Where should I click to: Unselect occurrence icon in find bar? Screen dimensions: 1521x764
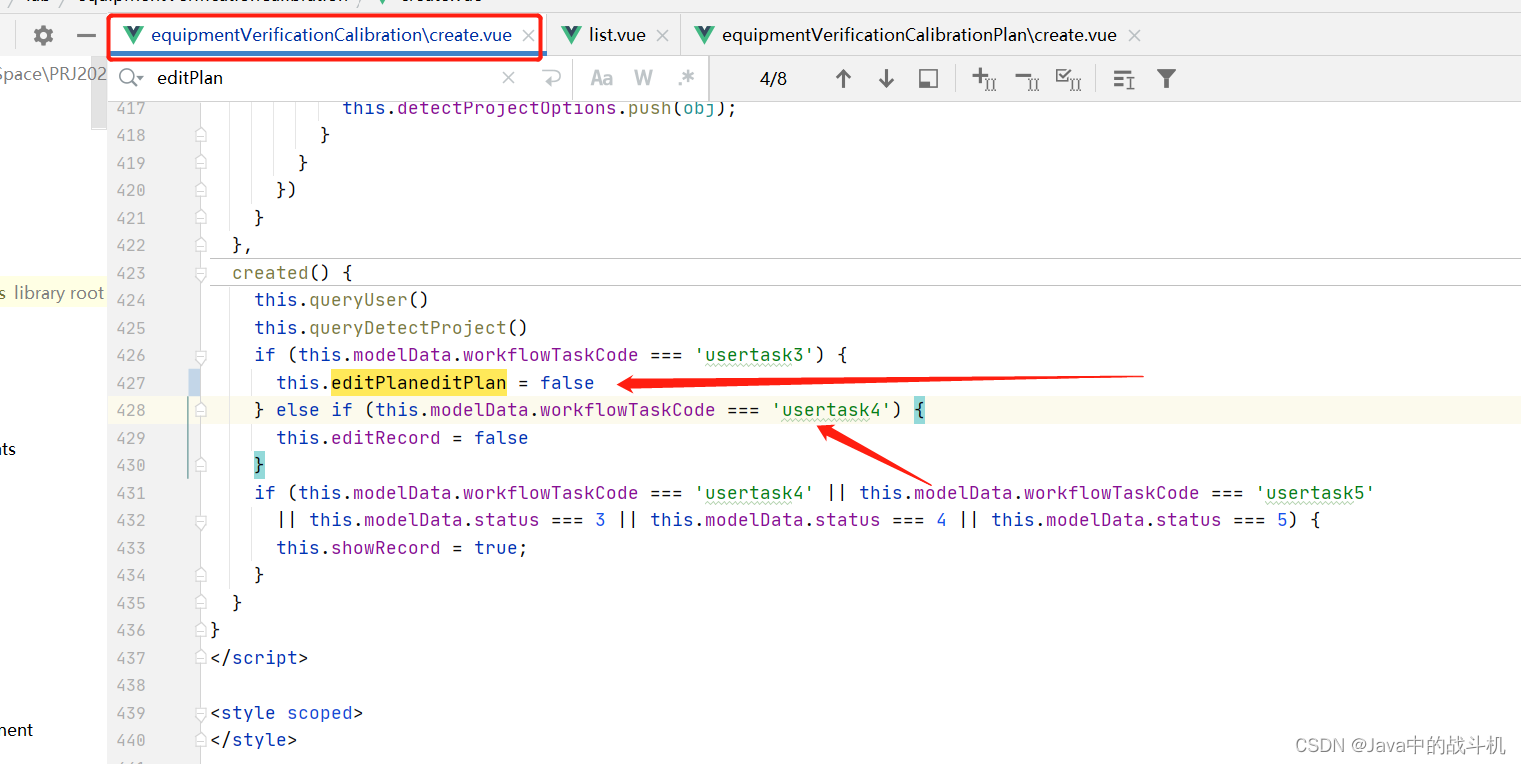(x=1026, y=79)
